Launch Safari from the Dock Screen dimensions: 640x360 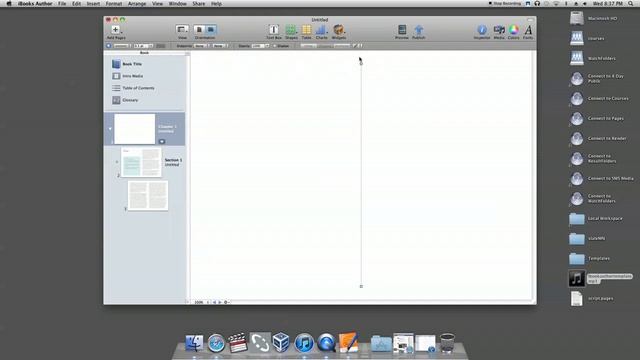[216, 343]
